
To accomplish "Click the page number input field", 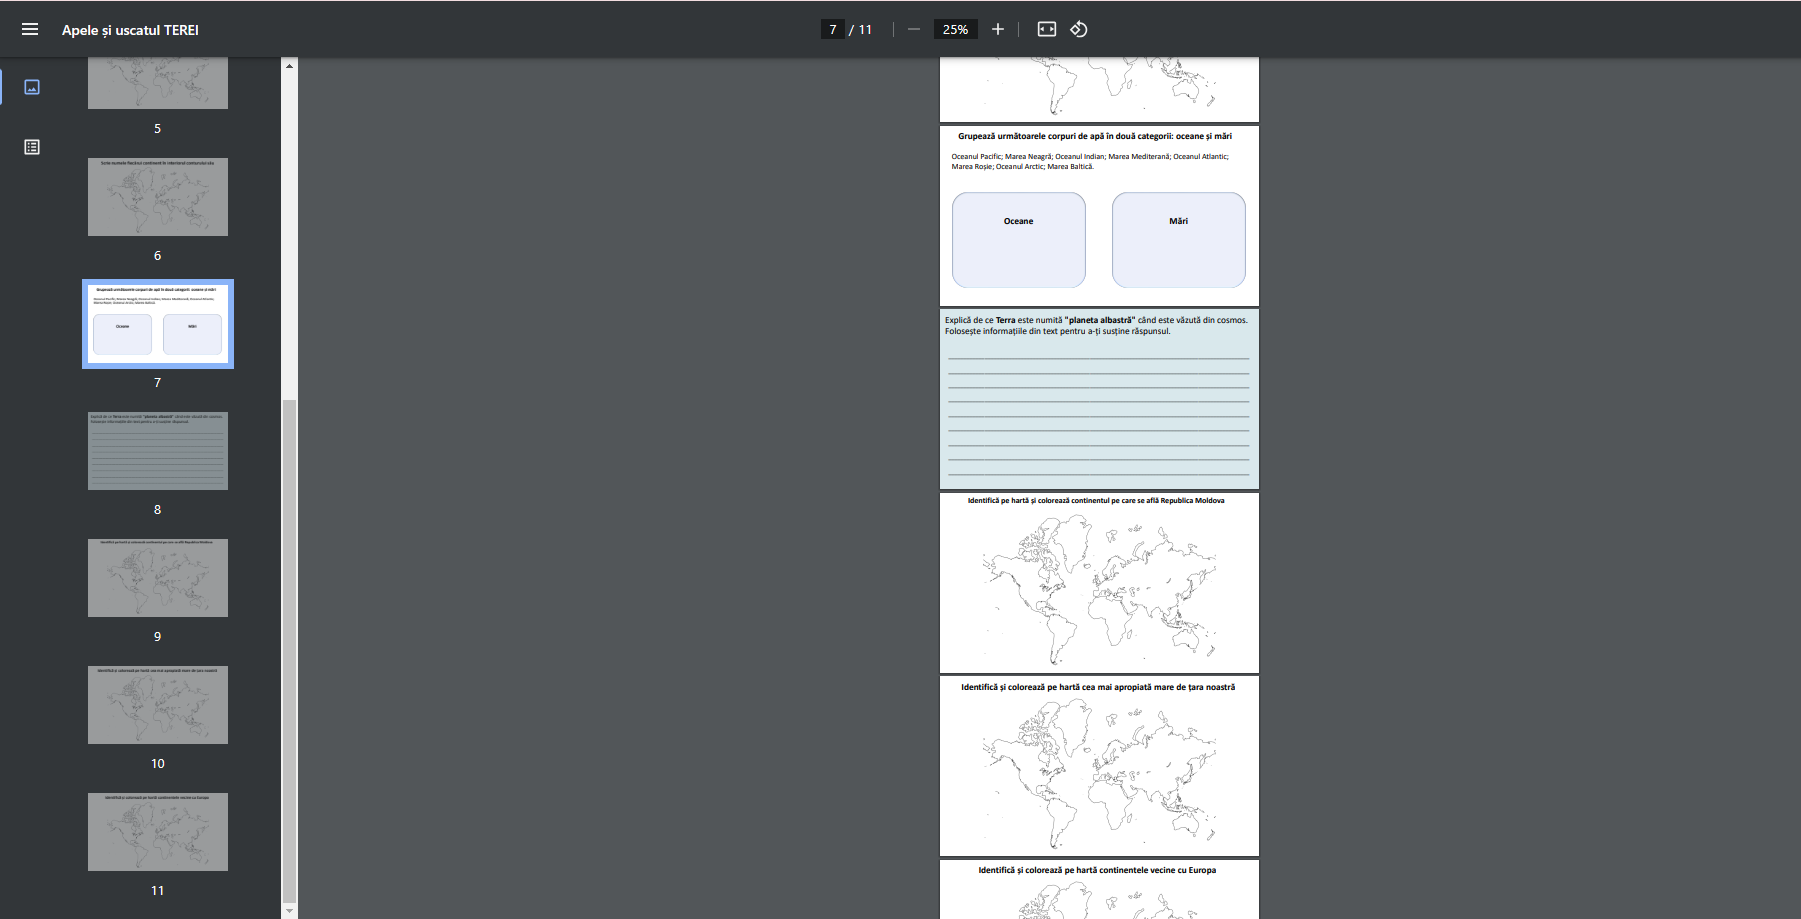I will pos(832,30).
